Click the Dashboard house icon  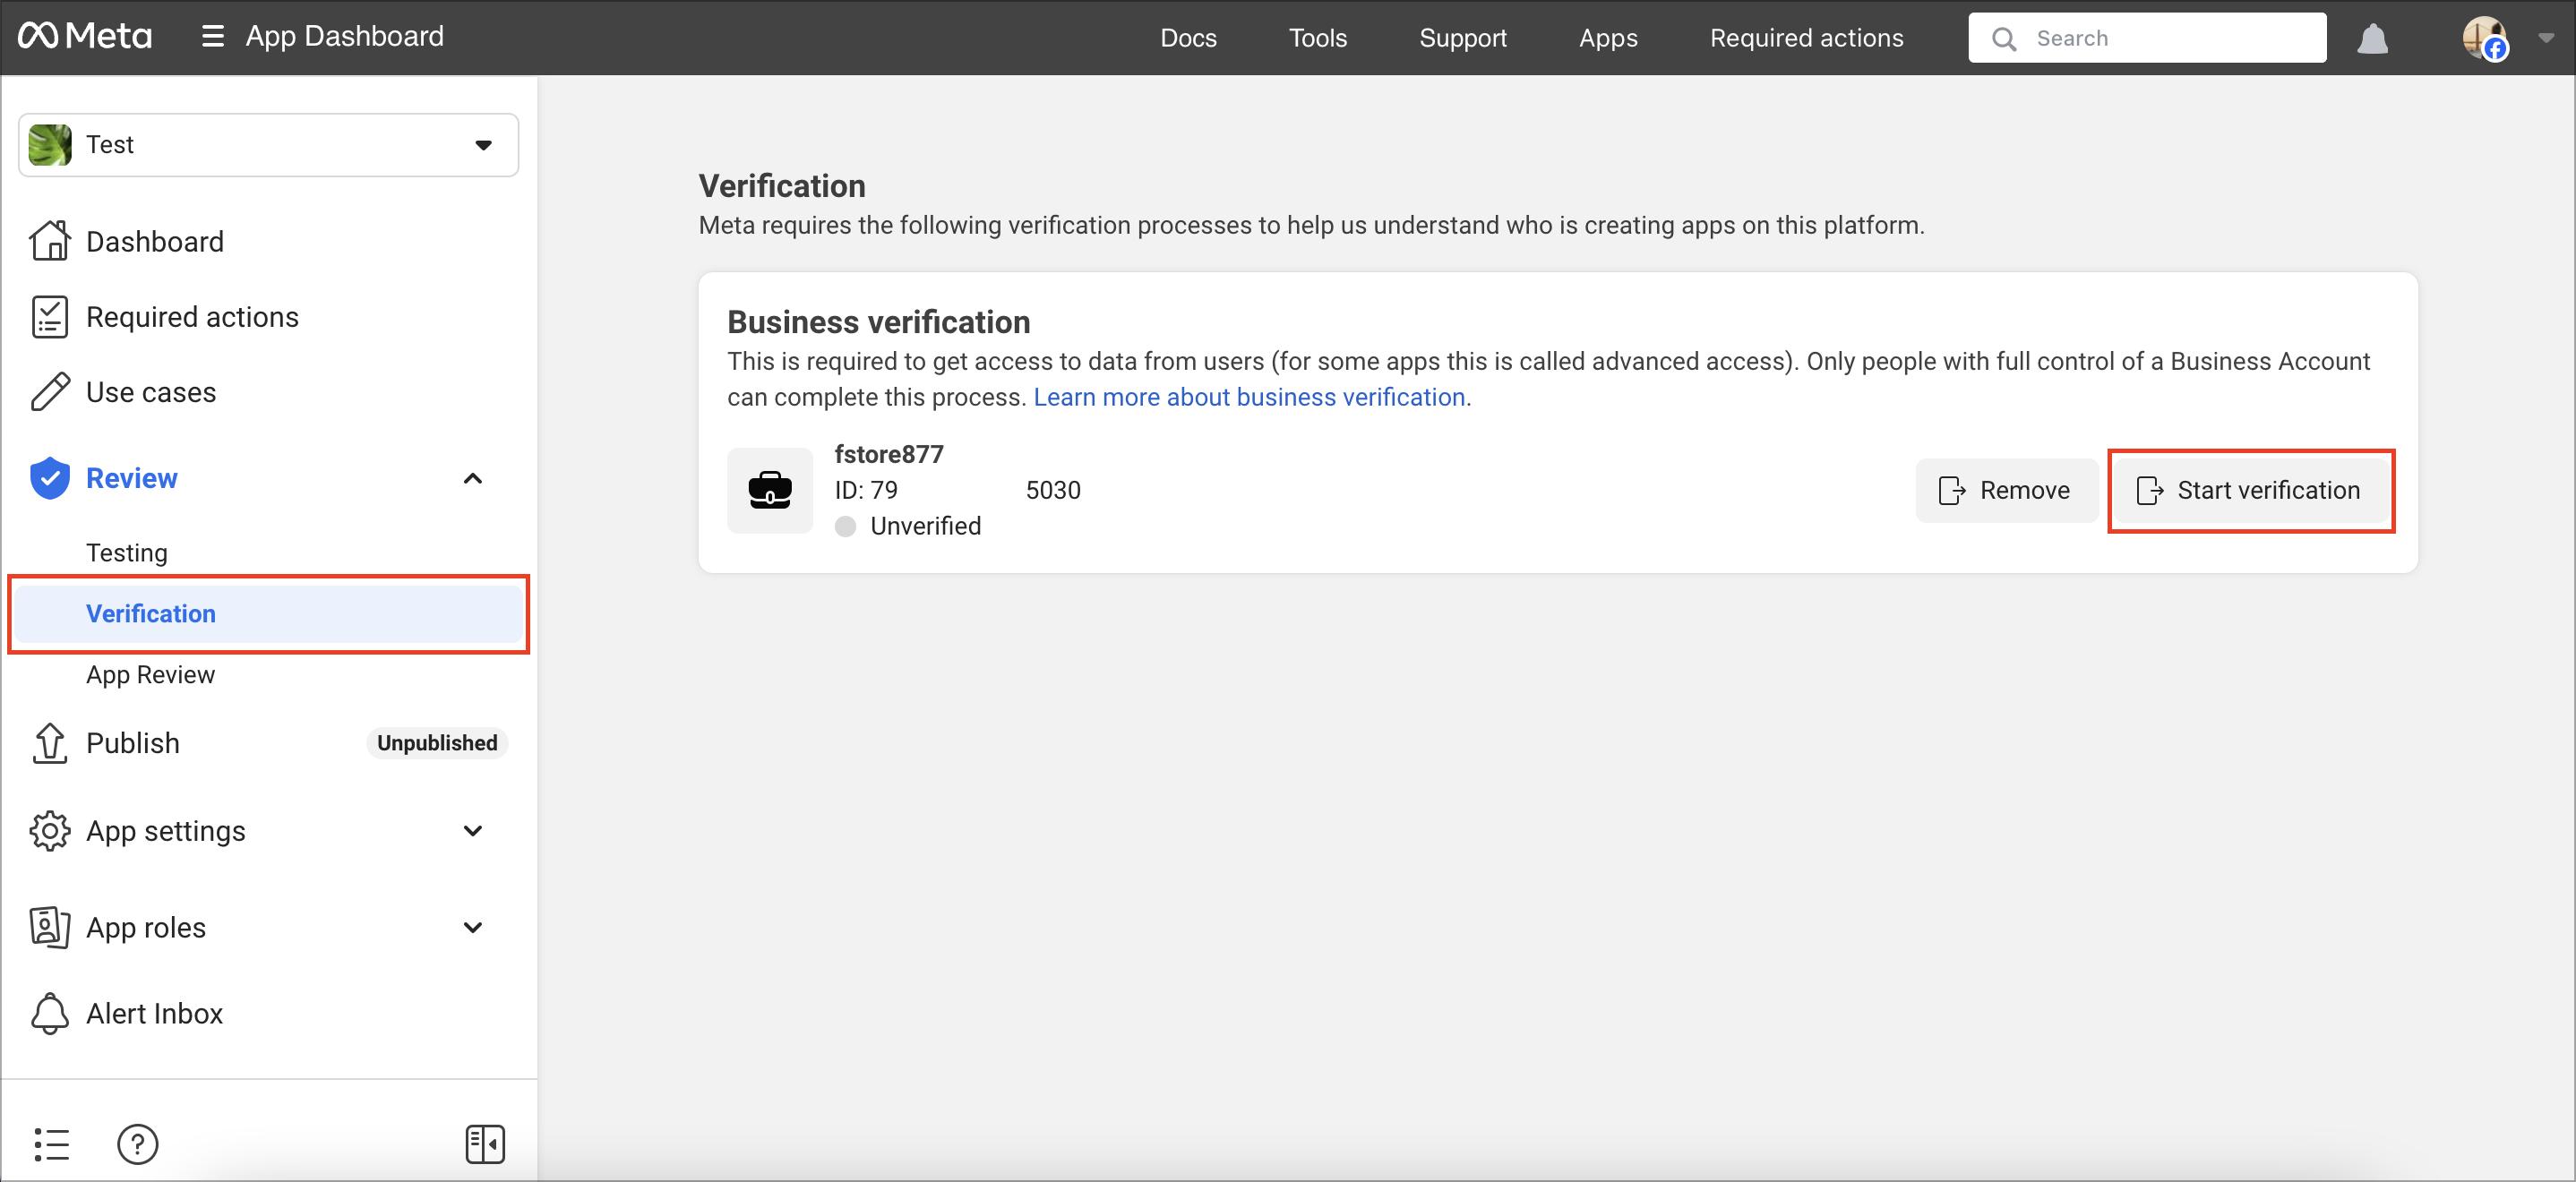(x=50, y=241)
